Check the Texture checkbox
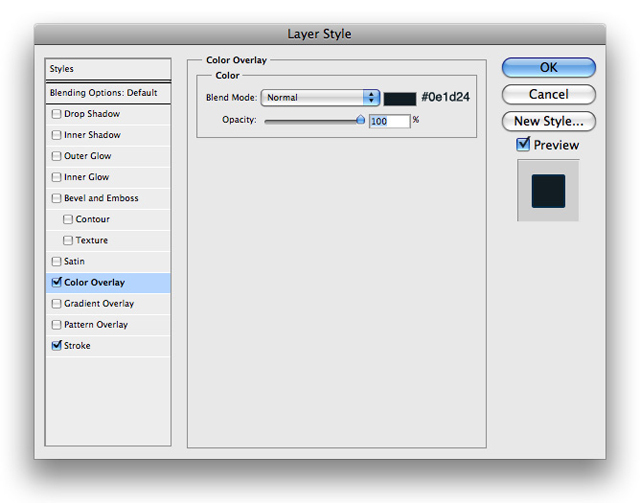This screenshot has width=640, height=503. (x=68, y=240)
